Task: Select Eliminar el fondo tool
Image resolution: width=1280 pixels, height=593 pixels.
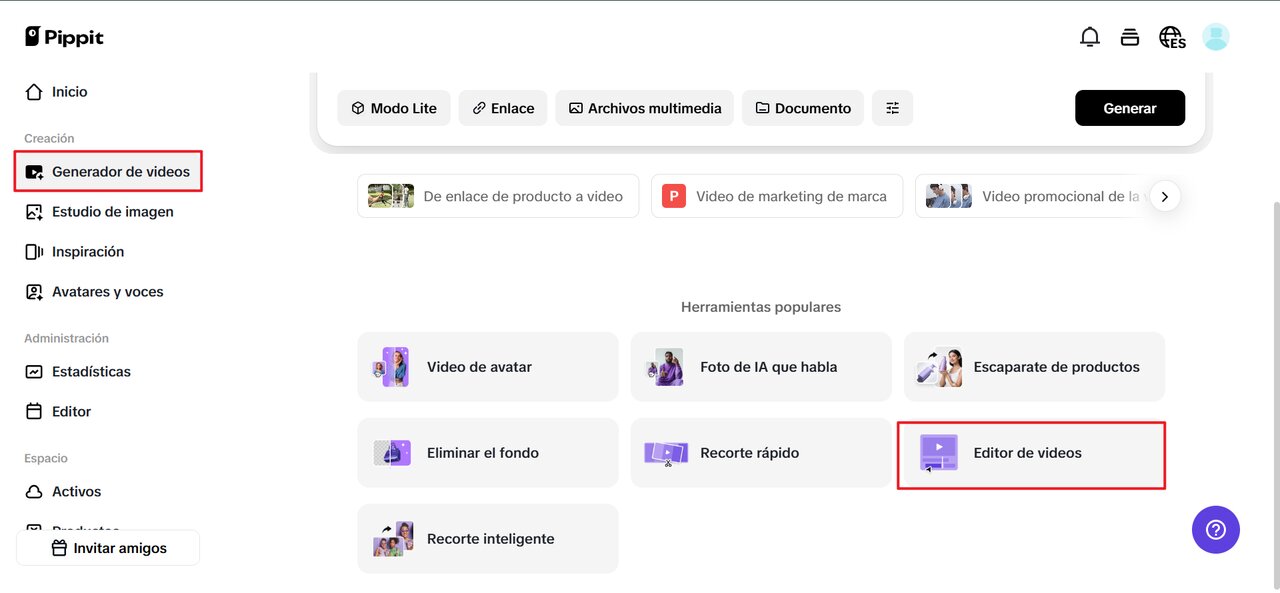Action: click(488, 453)
